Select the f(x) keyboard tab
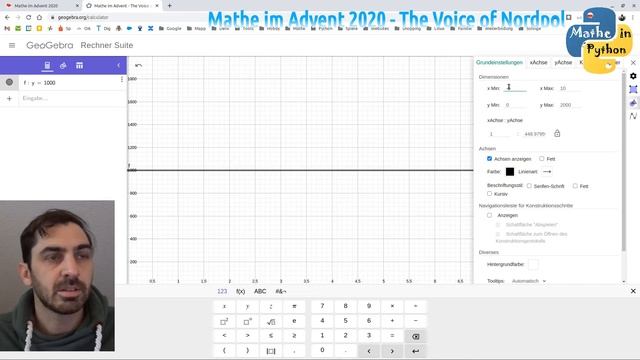 [240, 291]
